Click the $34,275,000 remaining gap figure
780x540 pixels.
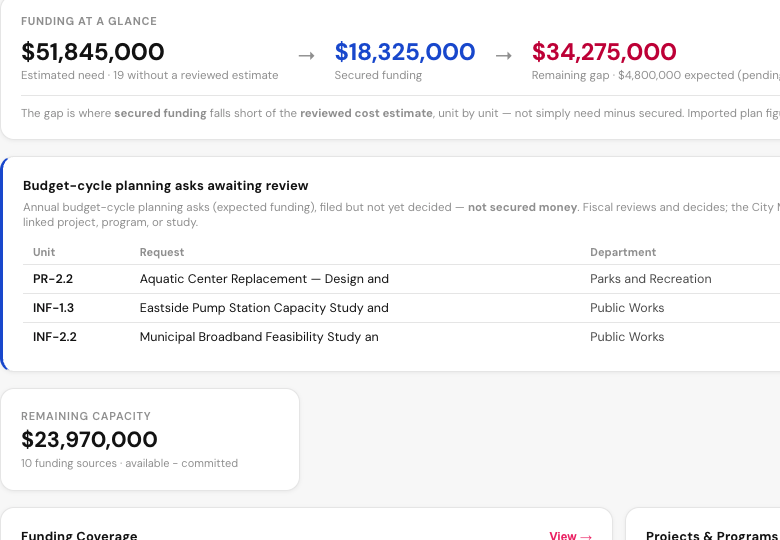point(604,52)
